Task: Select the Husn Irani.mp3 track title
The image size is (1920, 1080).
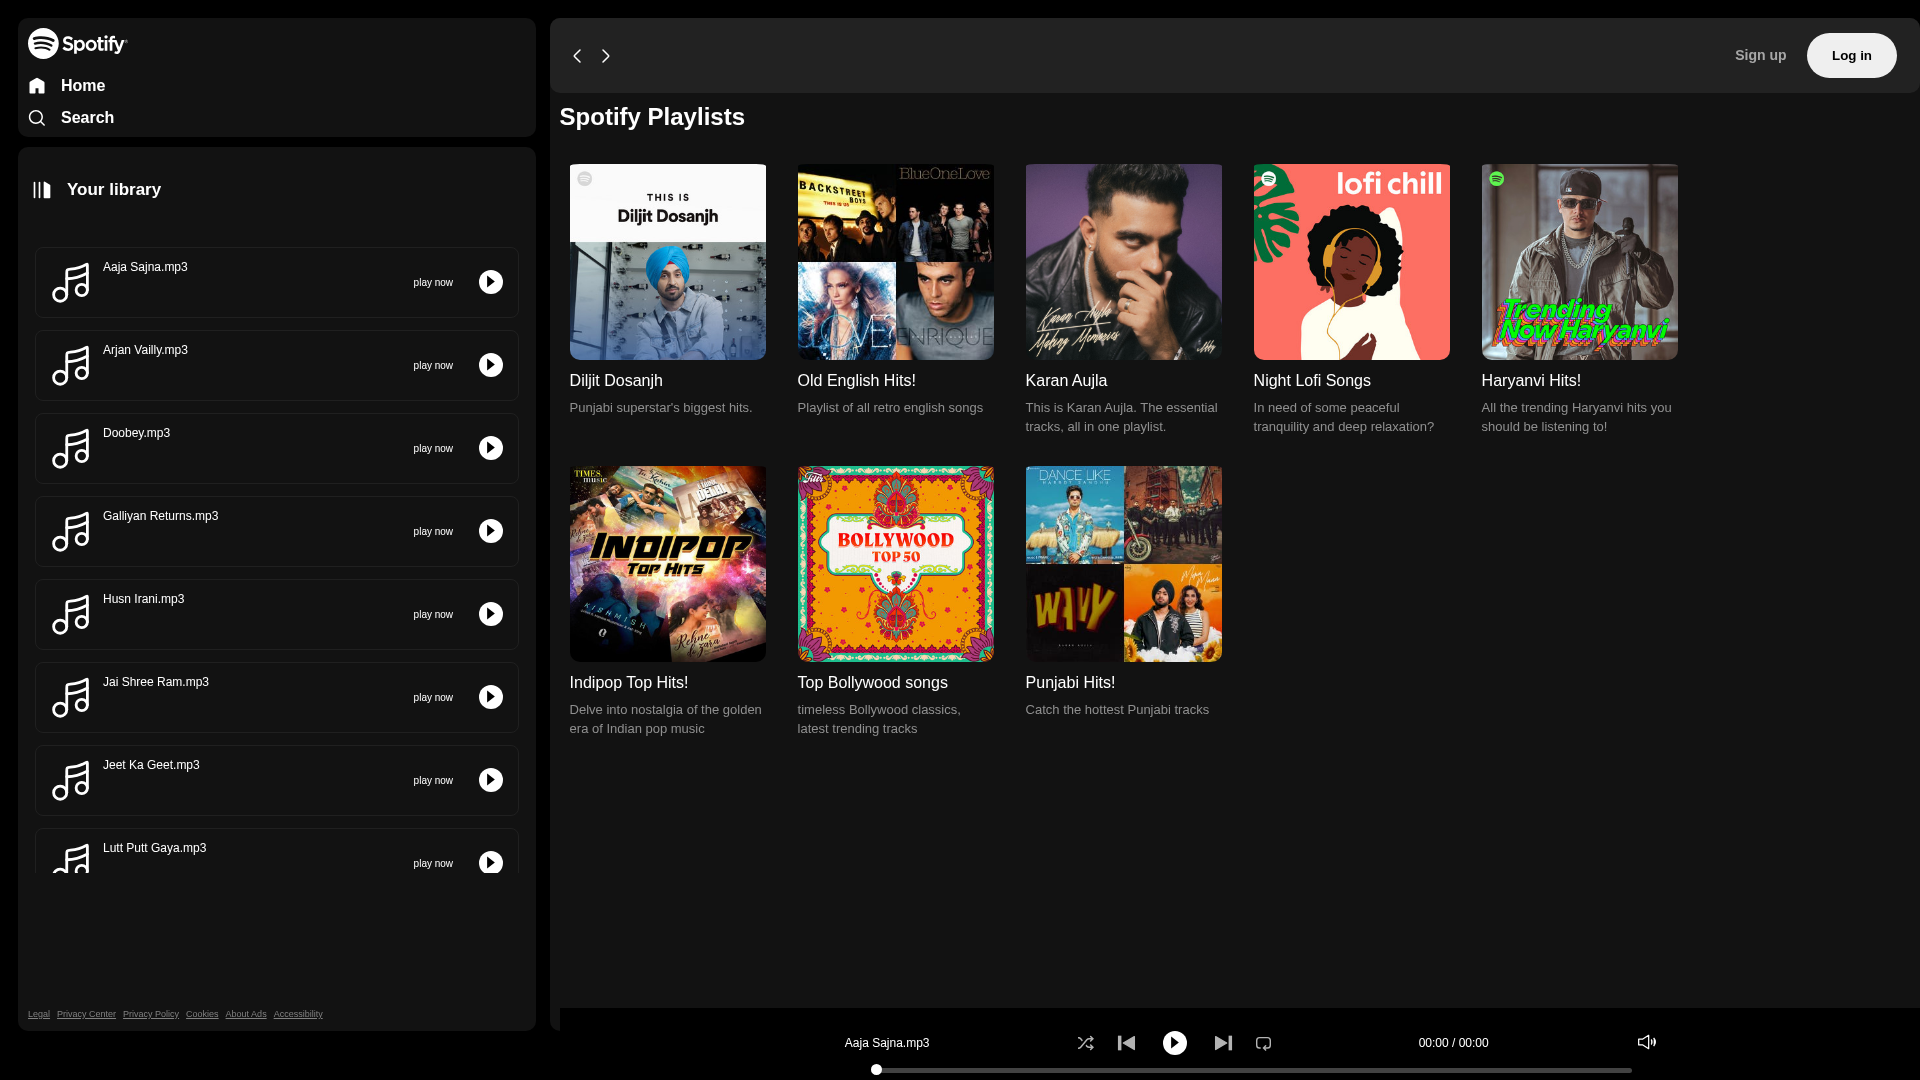Action: point(143,599)
